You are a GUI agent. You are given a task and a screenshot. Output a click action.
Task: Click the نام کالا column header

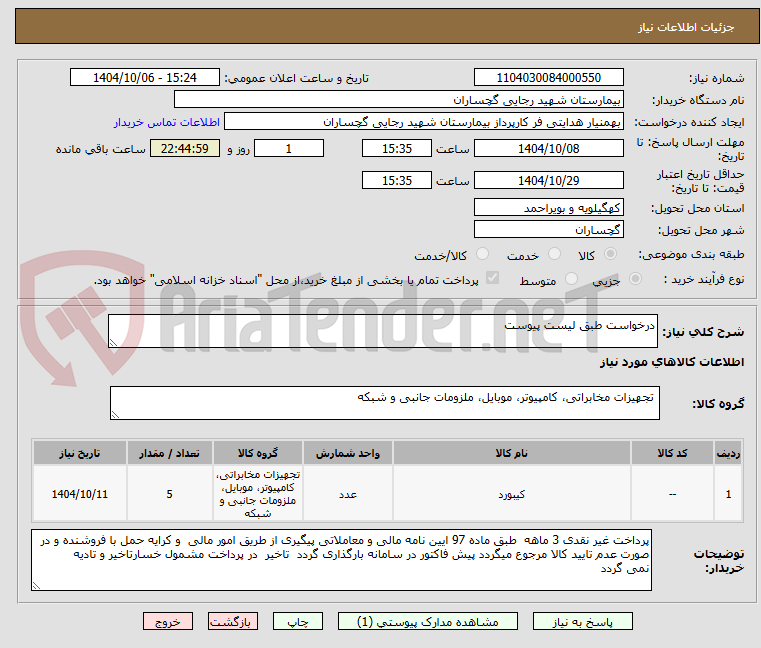tap(512, 453)
